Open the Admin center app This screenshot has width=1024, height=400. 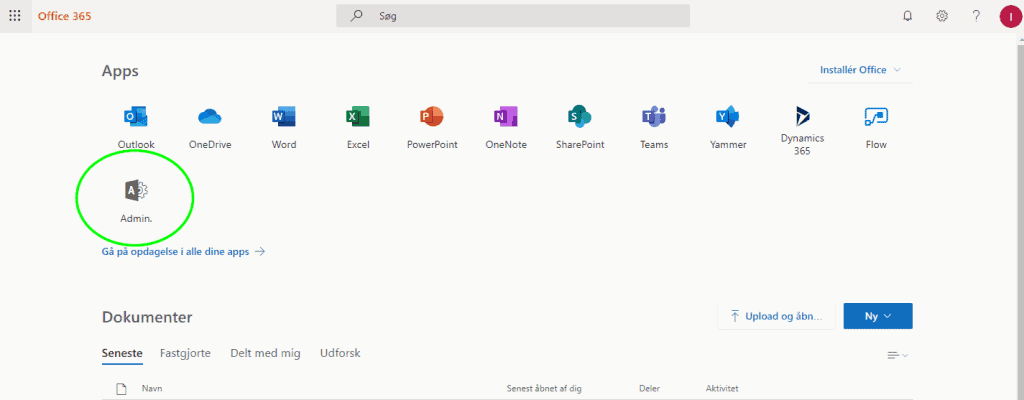tap(136, 202)
